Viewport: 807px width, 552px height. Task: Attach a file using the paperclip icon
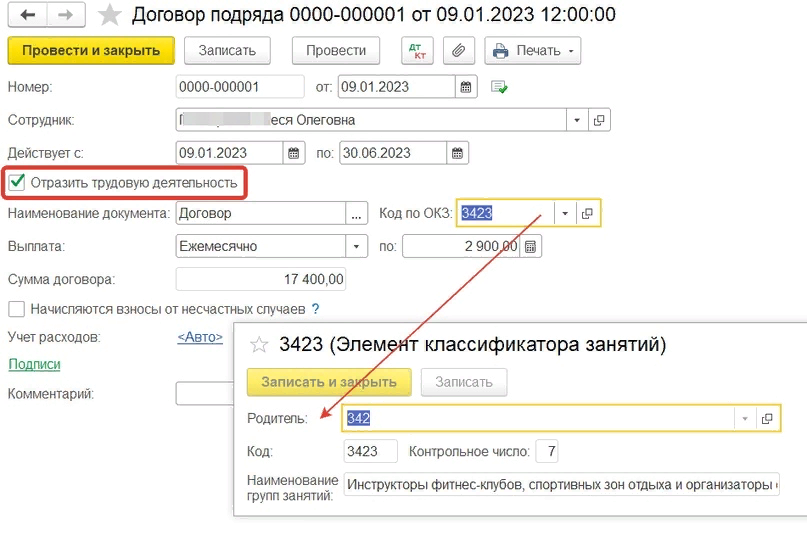tap(459, 50)
